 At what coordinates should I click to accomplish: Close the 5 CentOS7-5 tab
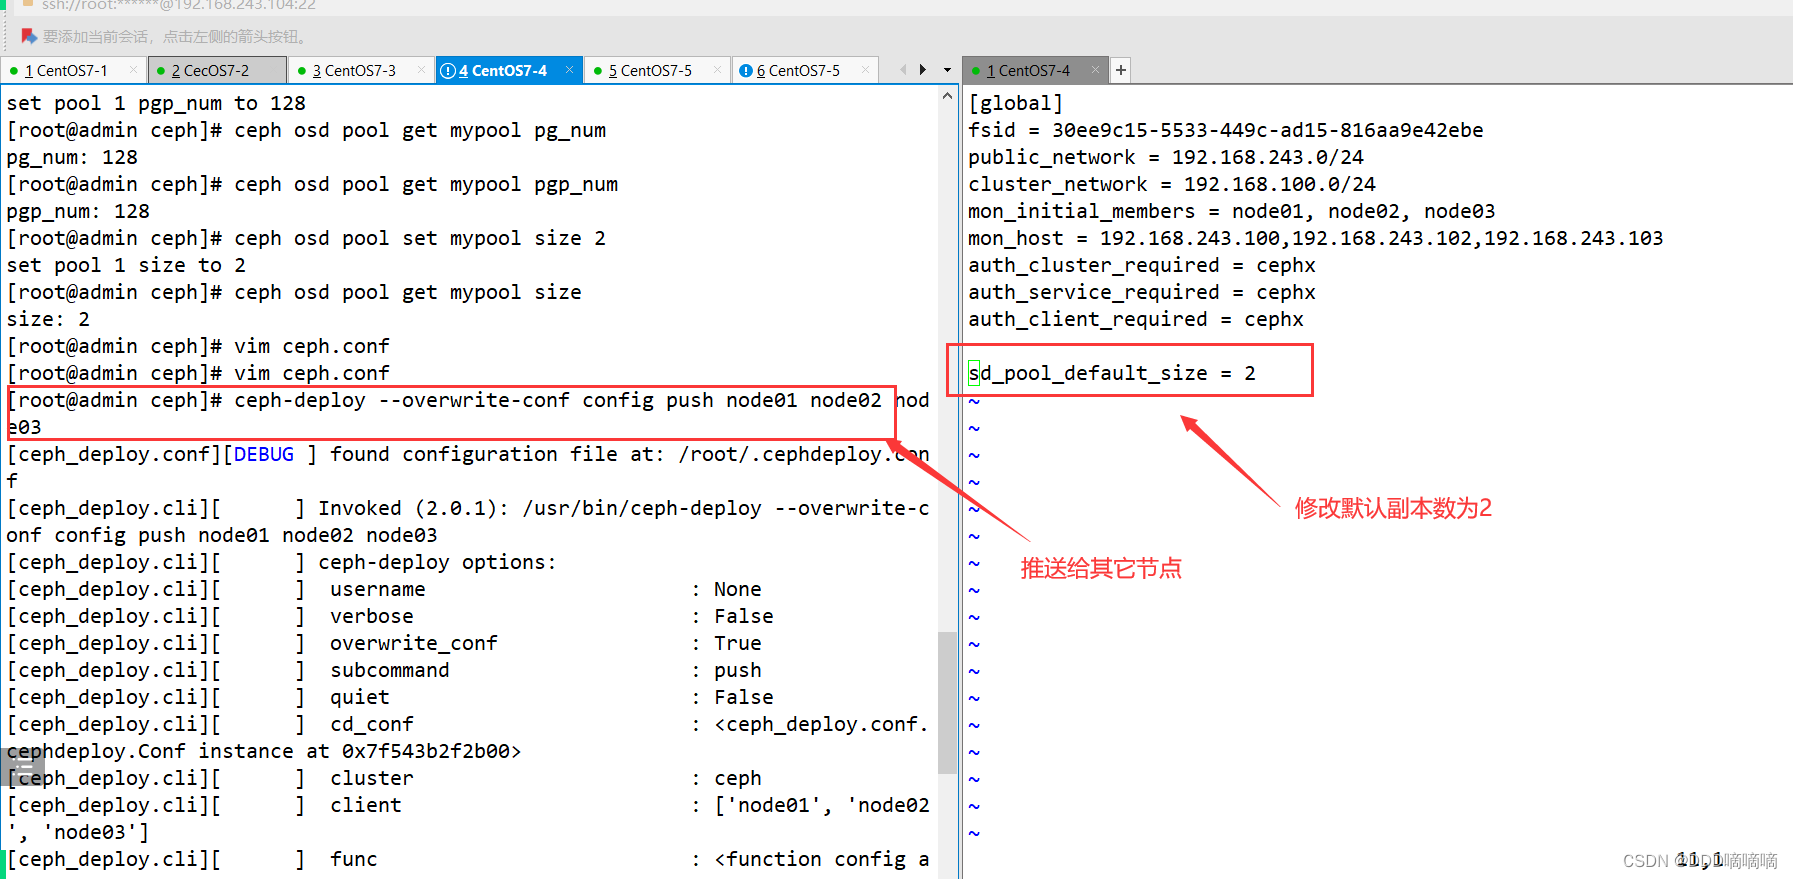click(717, 70)
